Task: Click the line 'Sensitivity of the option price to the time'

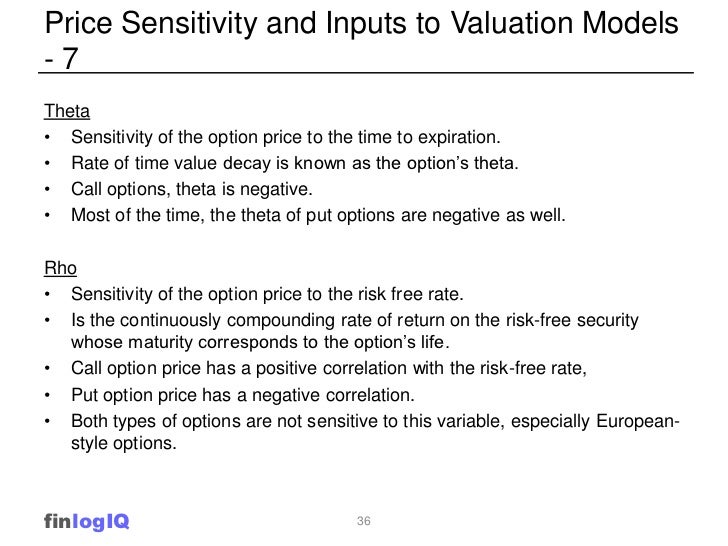Action: 286,137
